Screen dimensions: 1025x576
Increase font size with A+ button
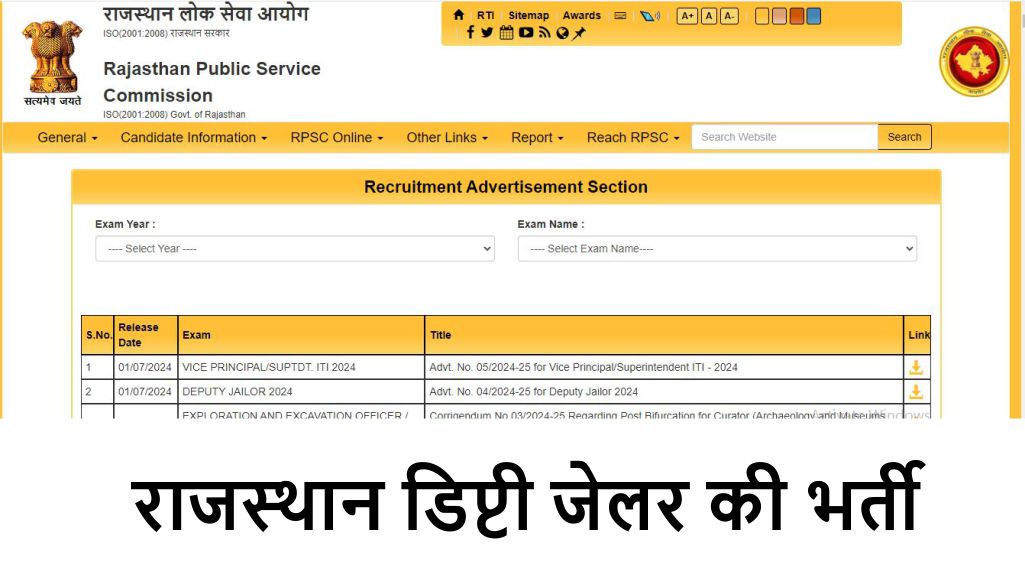pyautogui.click(x=686, y=16)
